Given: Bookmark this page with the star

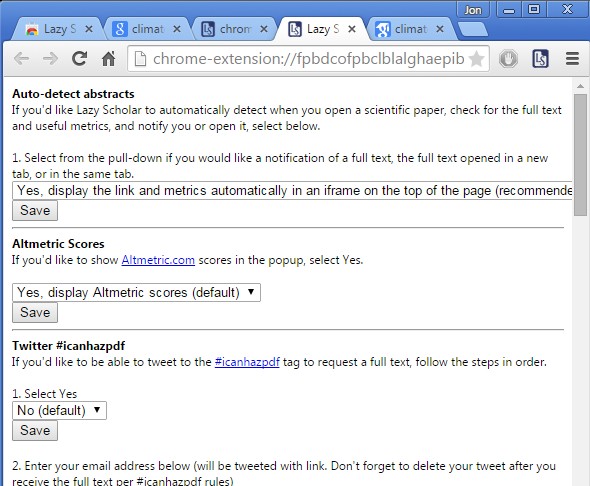Looking at the screenshot, I should tap(476, 59).
